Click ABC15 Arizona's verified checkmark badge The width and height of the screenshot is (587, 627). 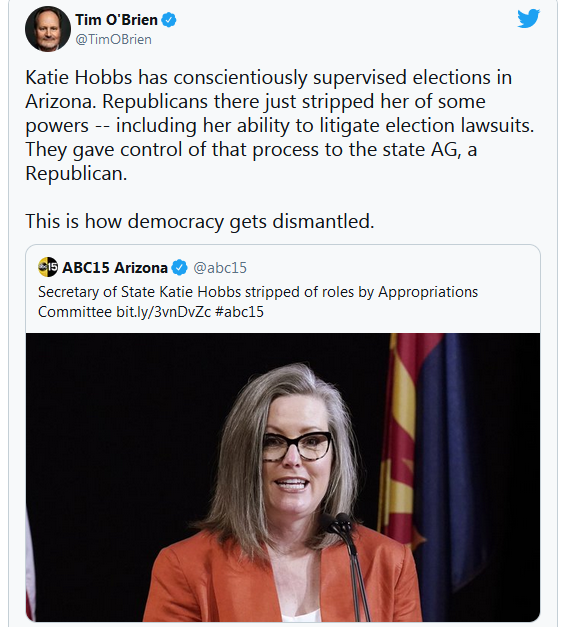coord(179,268)
